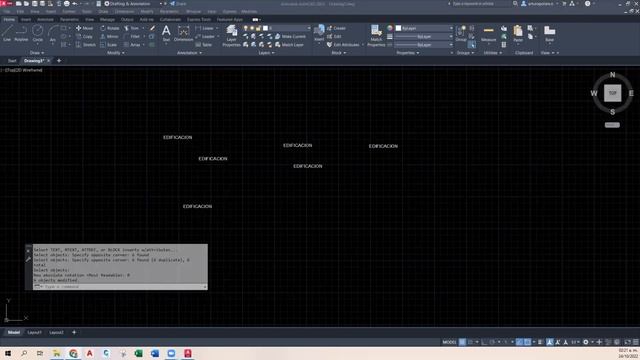Click the Base view tool

[x=549, y=34]
